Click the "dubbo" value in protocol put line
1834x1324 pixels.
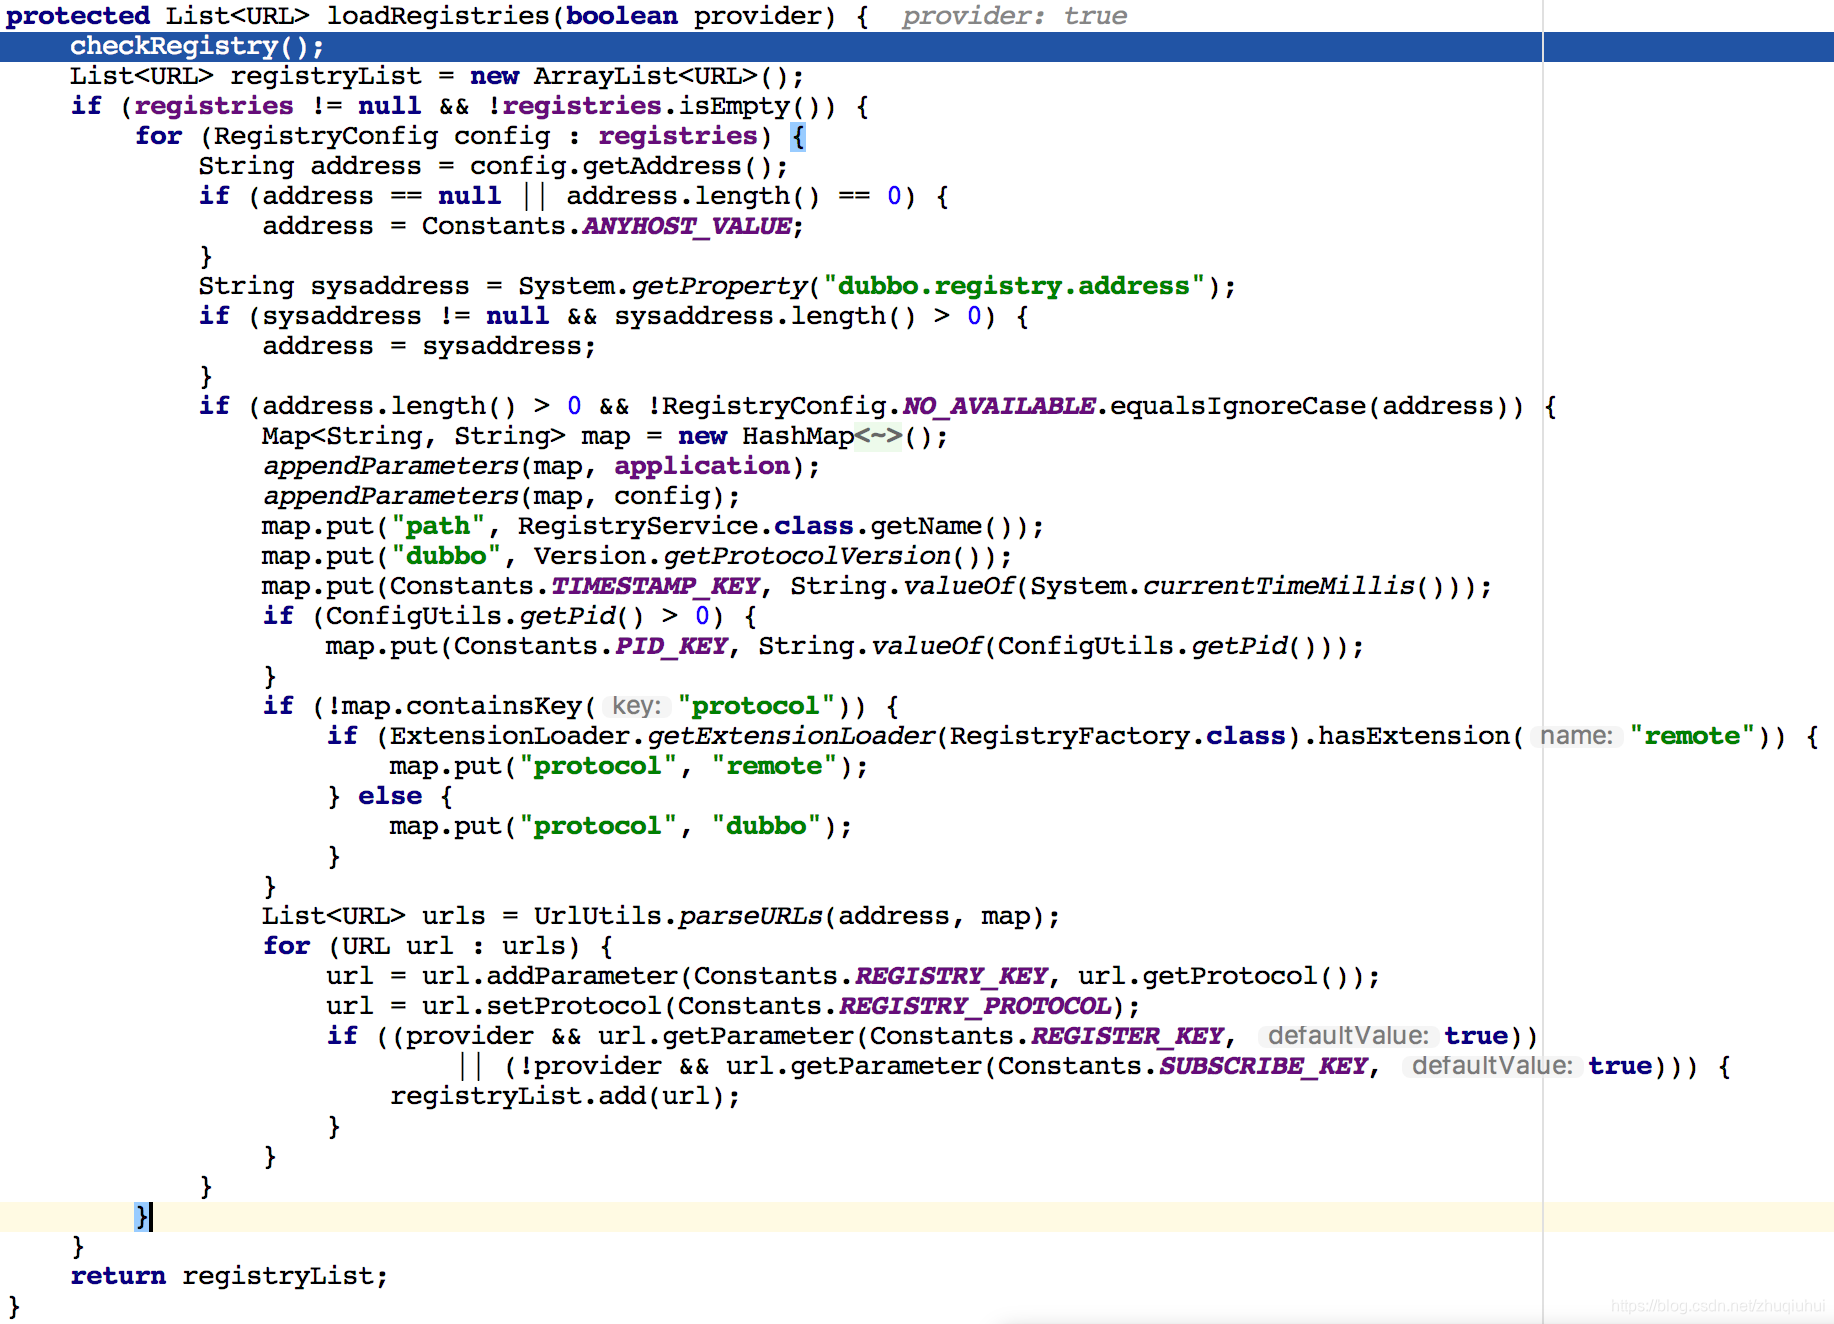[766, 826]
